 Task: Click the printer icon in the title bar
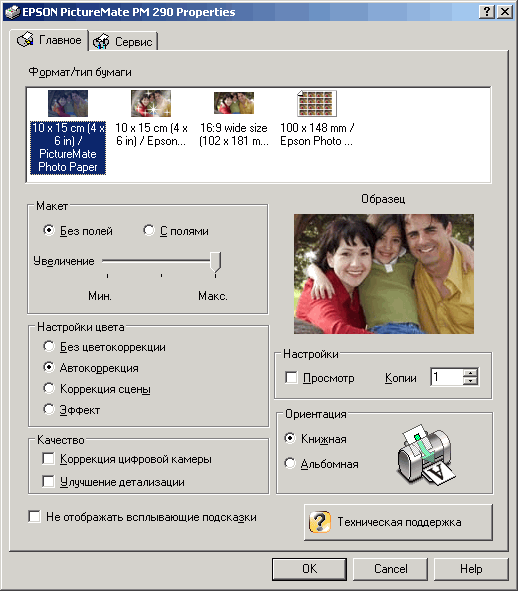point(12,12)
